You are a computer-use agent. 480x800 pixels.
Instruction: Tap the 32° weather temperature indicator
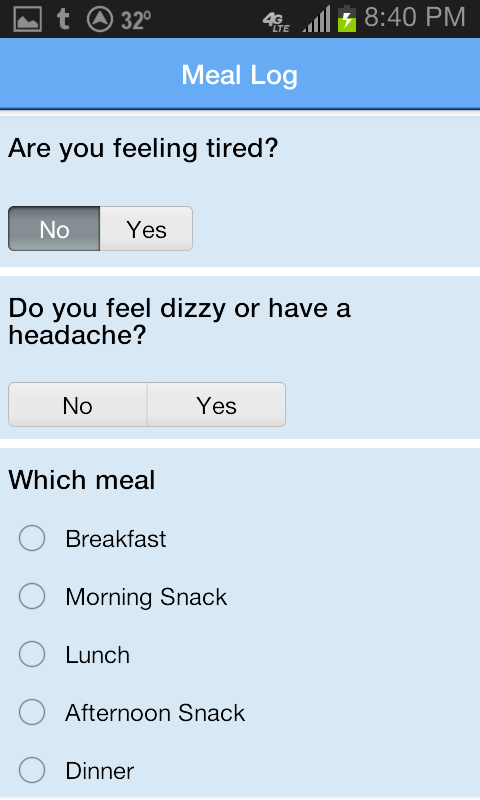[136, 20]
